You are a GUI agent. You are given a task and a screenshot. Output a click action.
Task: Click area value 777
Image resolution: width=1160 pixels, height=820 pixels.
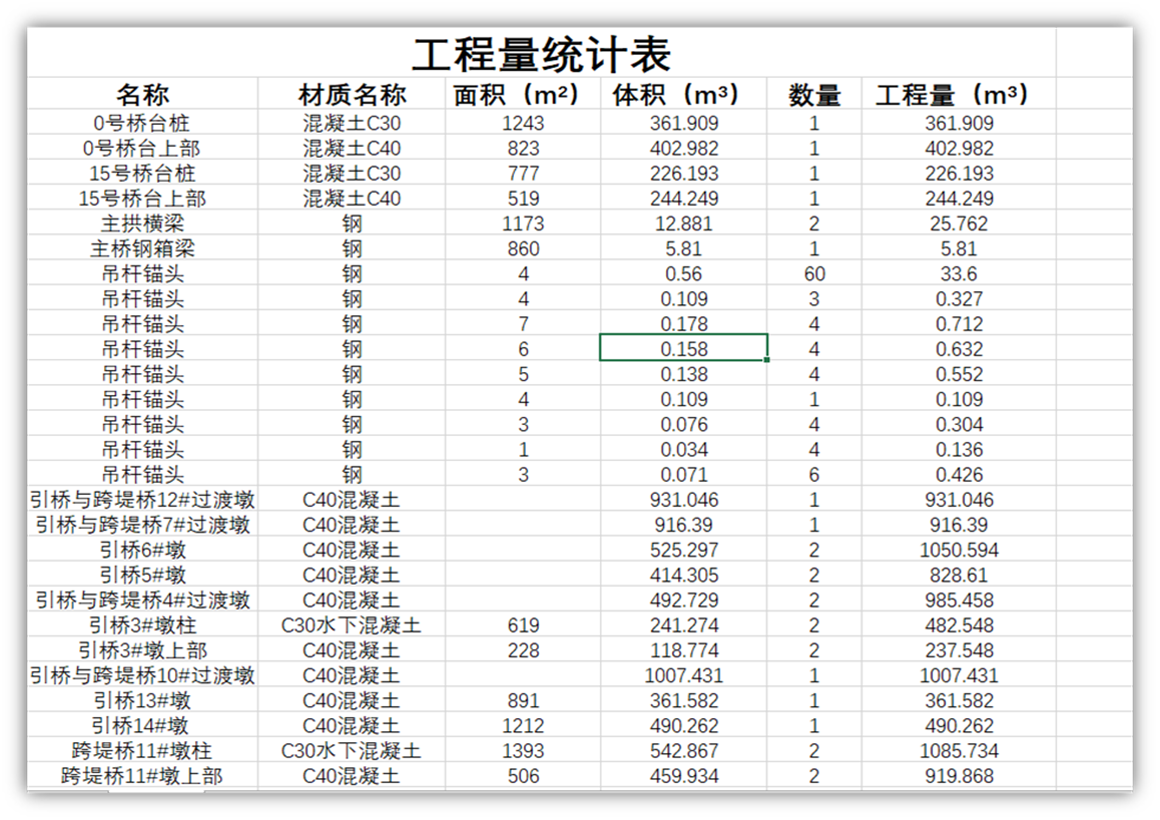click(x=523, y=173)
